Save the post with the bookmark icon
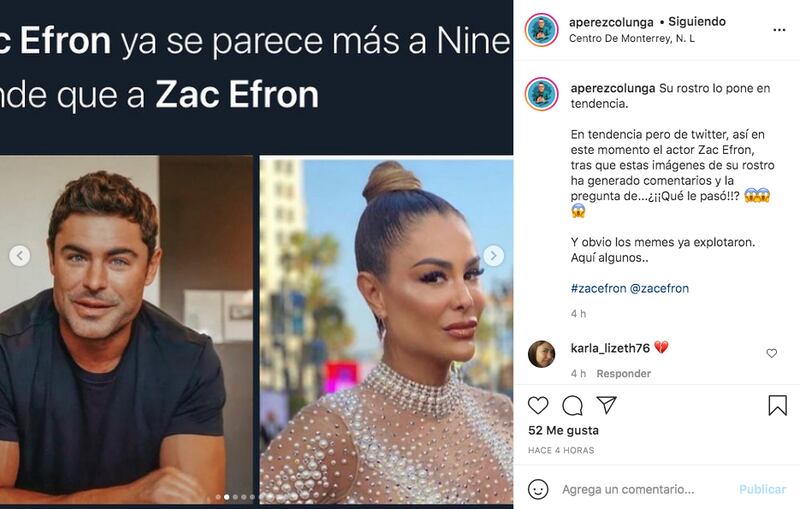The height and width of the screenshot is (509, 800). (x=778, y=405)
